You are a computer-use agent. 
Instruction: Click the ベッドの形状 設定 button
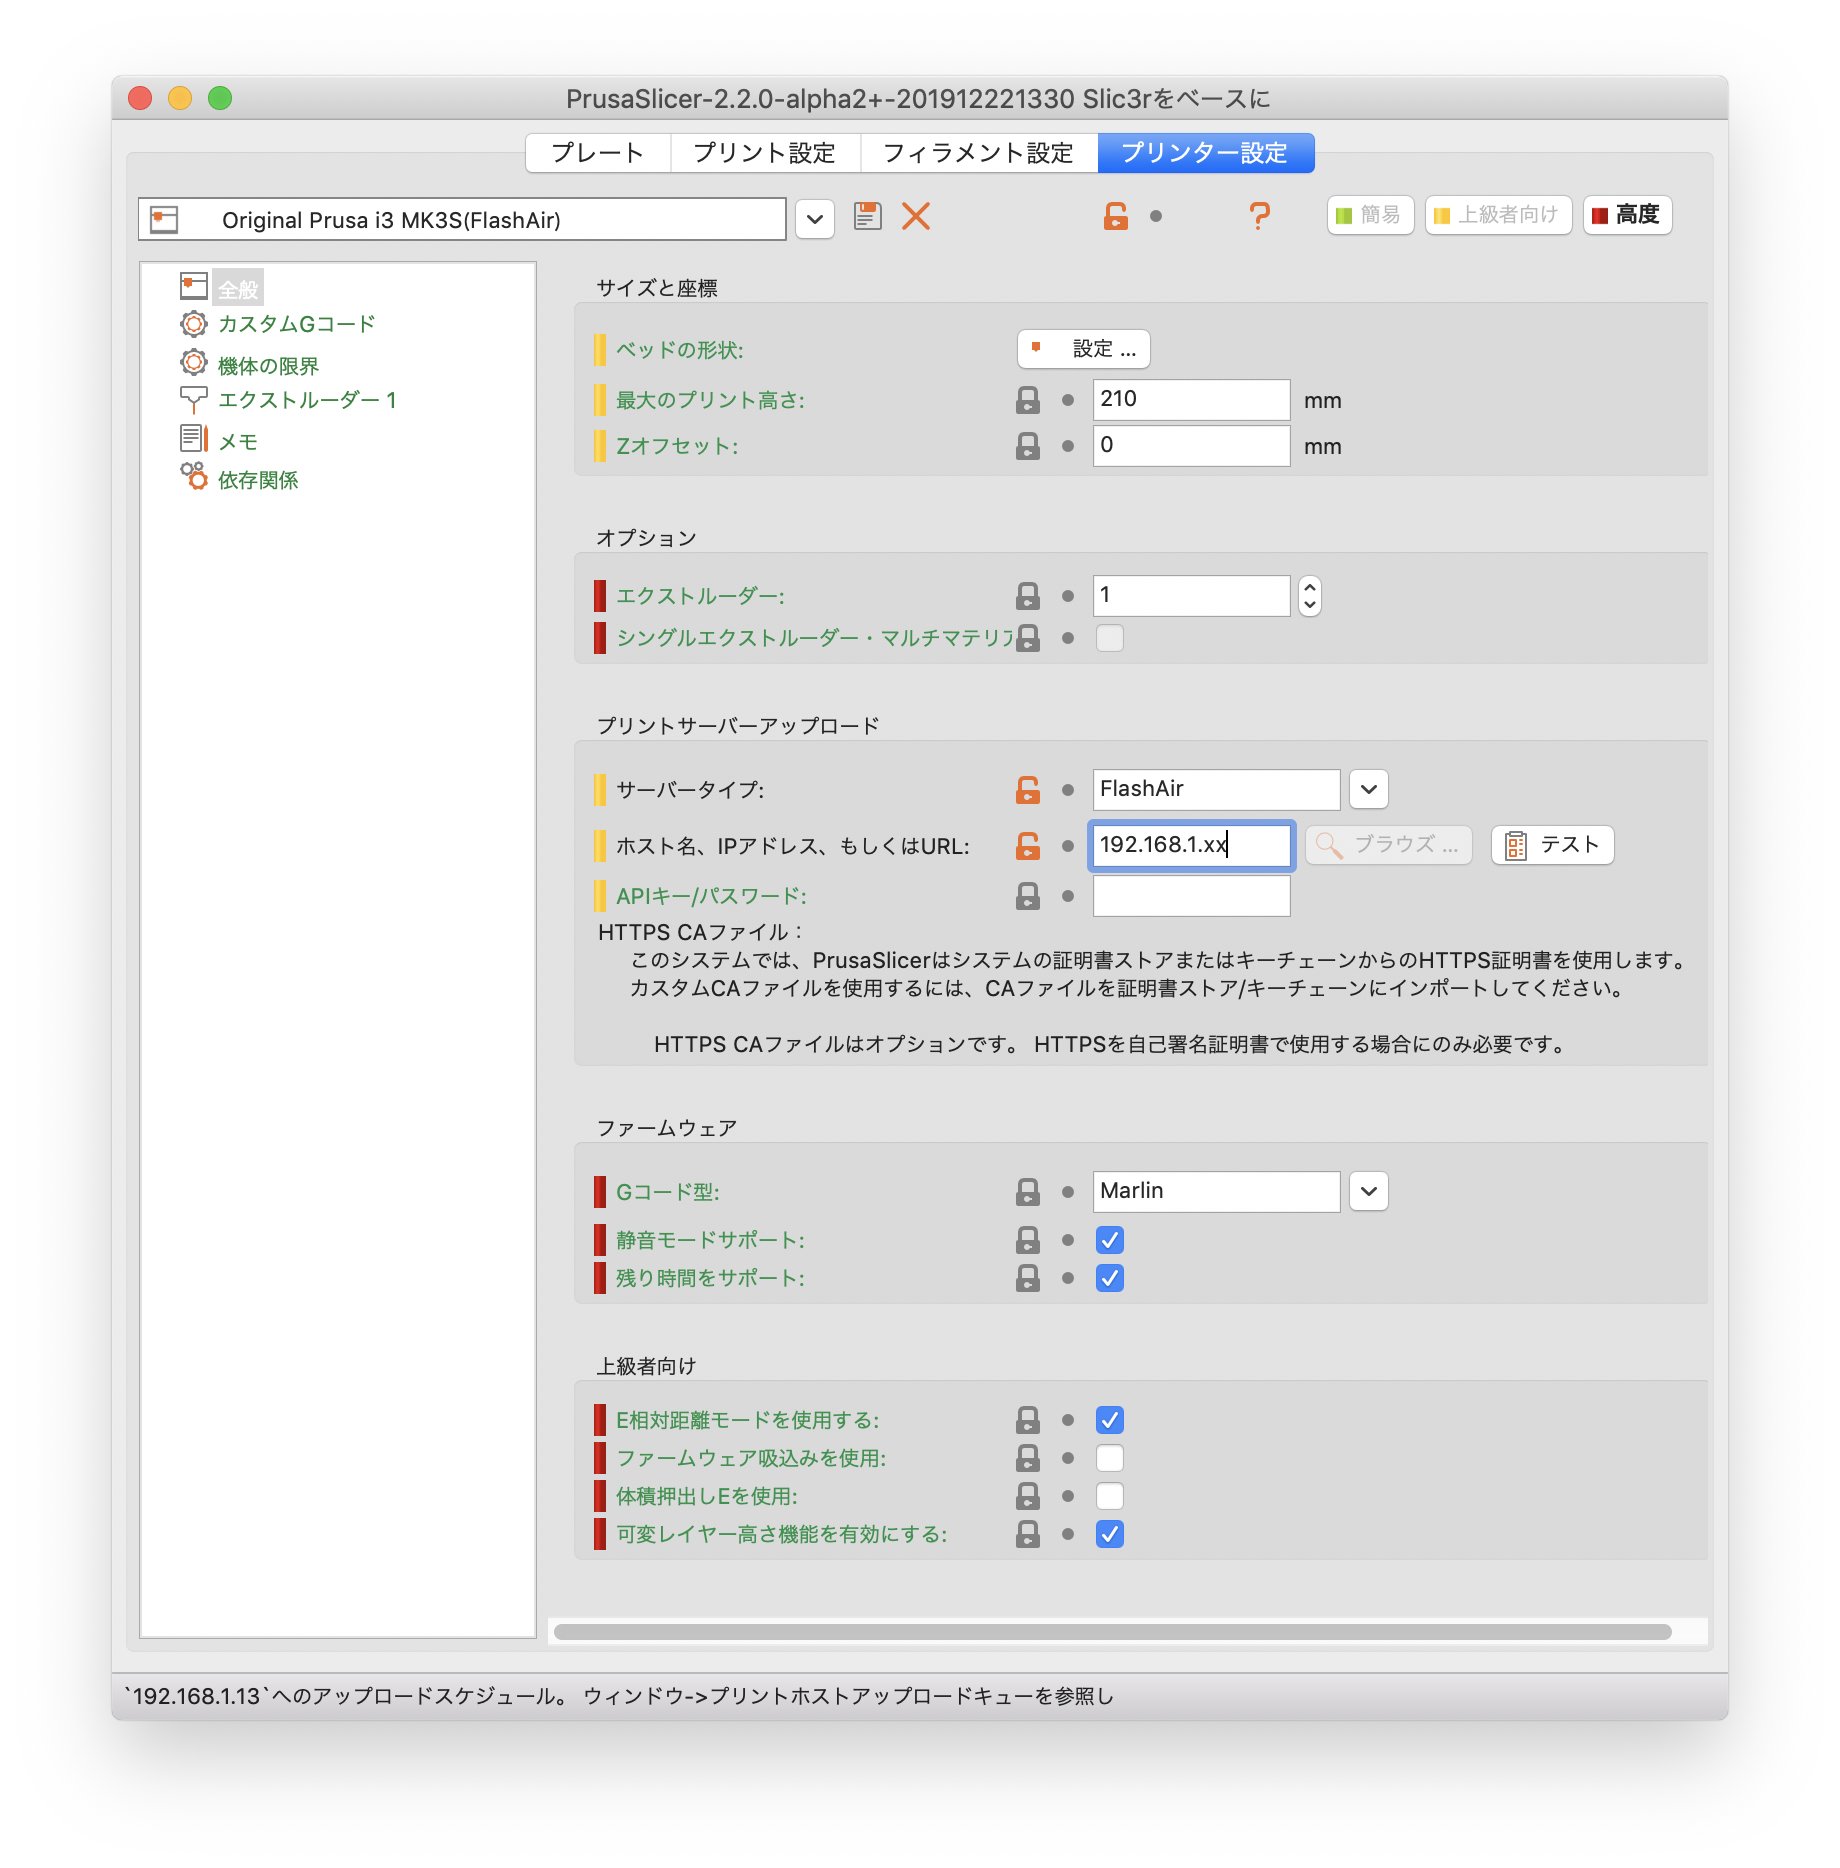tap(1083, 349)
